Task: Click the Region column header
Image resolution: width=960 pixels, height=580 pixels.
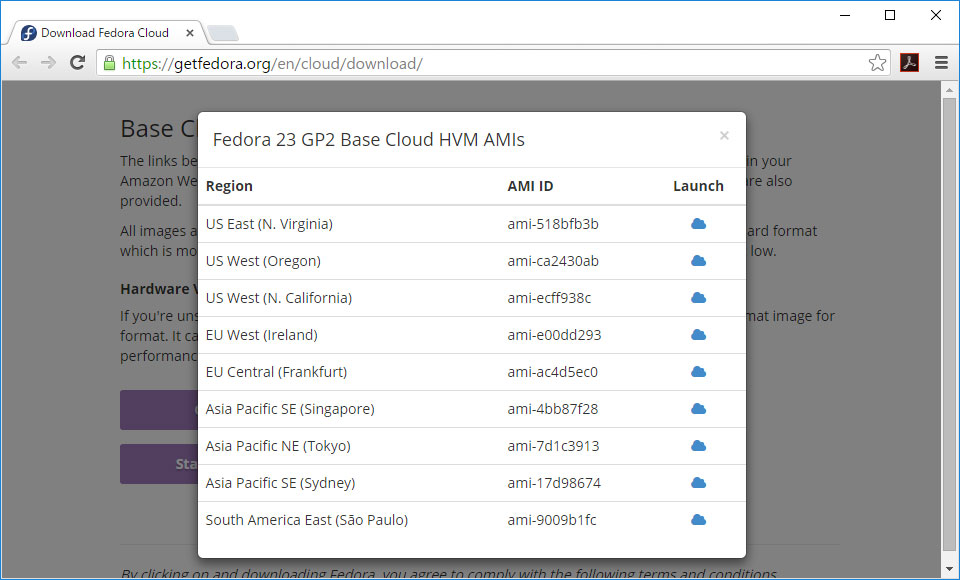Action: point(229,186)
